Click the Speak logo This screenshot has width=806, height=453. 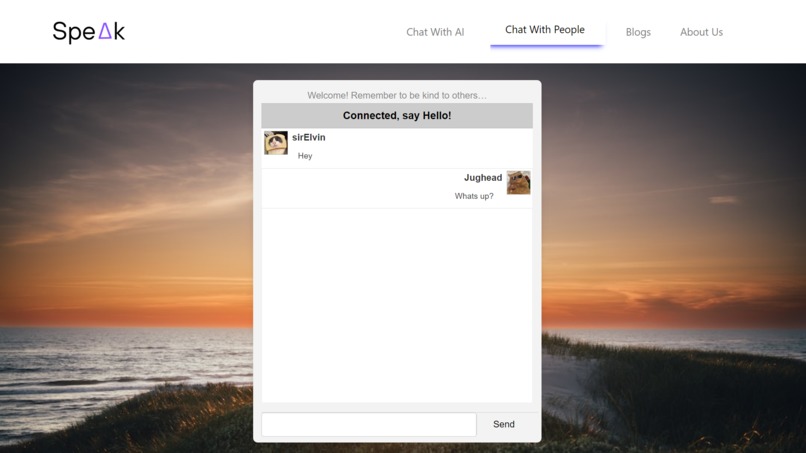(88, 31)
